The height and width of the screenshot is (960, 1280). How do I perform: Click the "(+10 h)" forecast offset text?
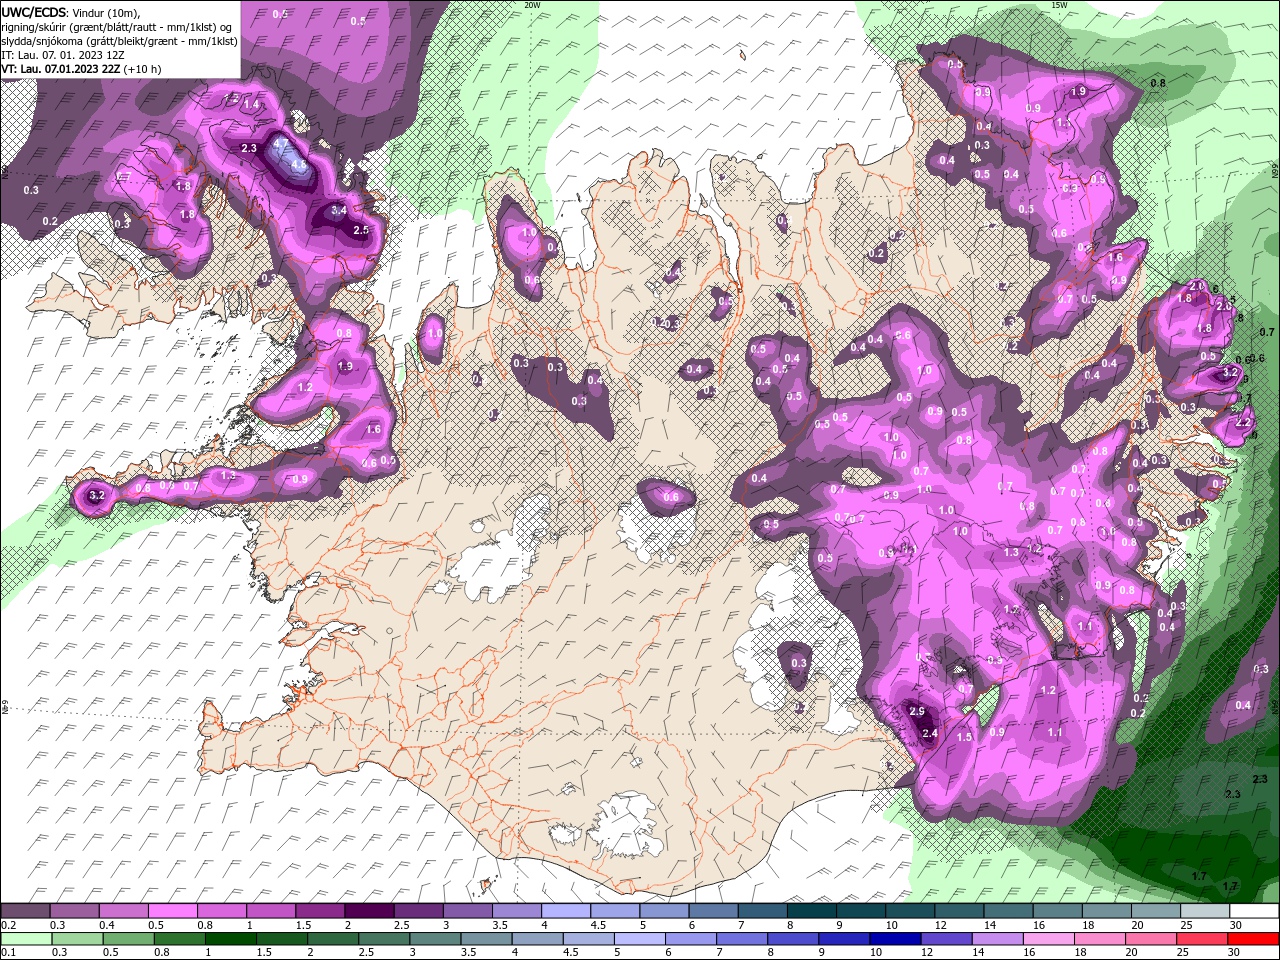(143, 69)
